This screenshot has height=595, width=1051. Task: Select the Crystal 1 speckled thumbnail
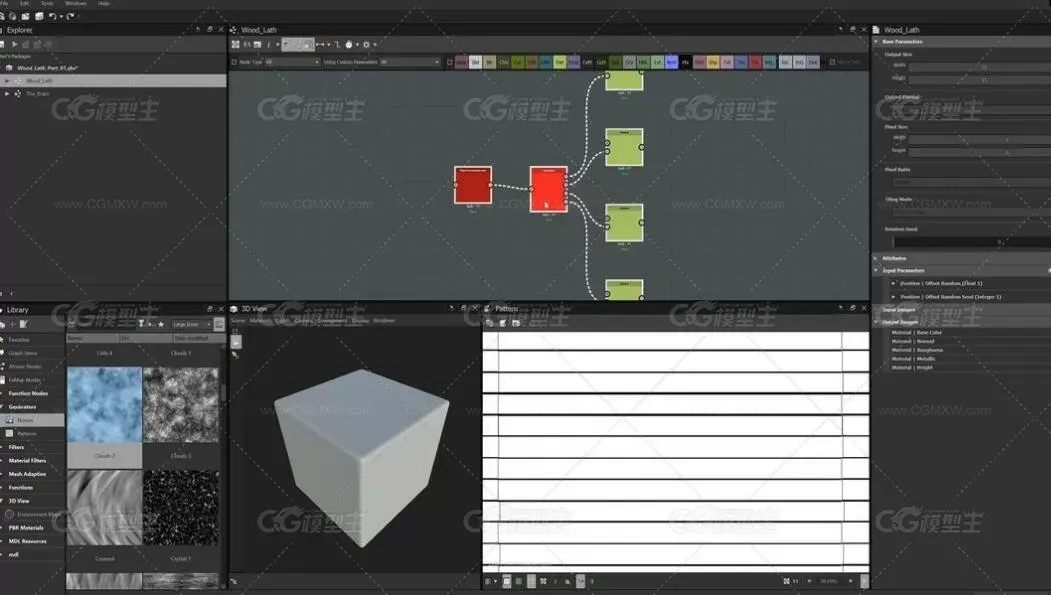tap(180, 507)
